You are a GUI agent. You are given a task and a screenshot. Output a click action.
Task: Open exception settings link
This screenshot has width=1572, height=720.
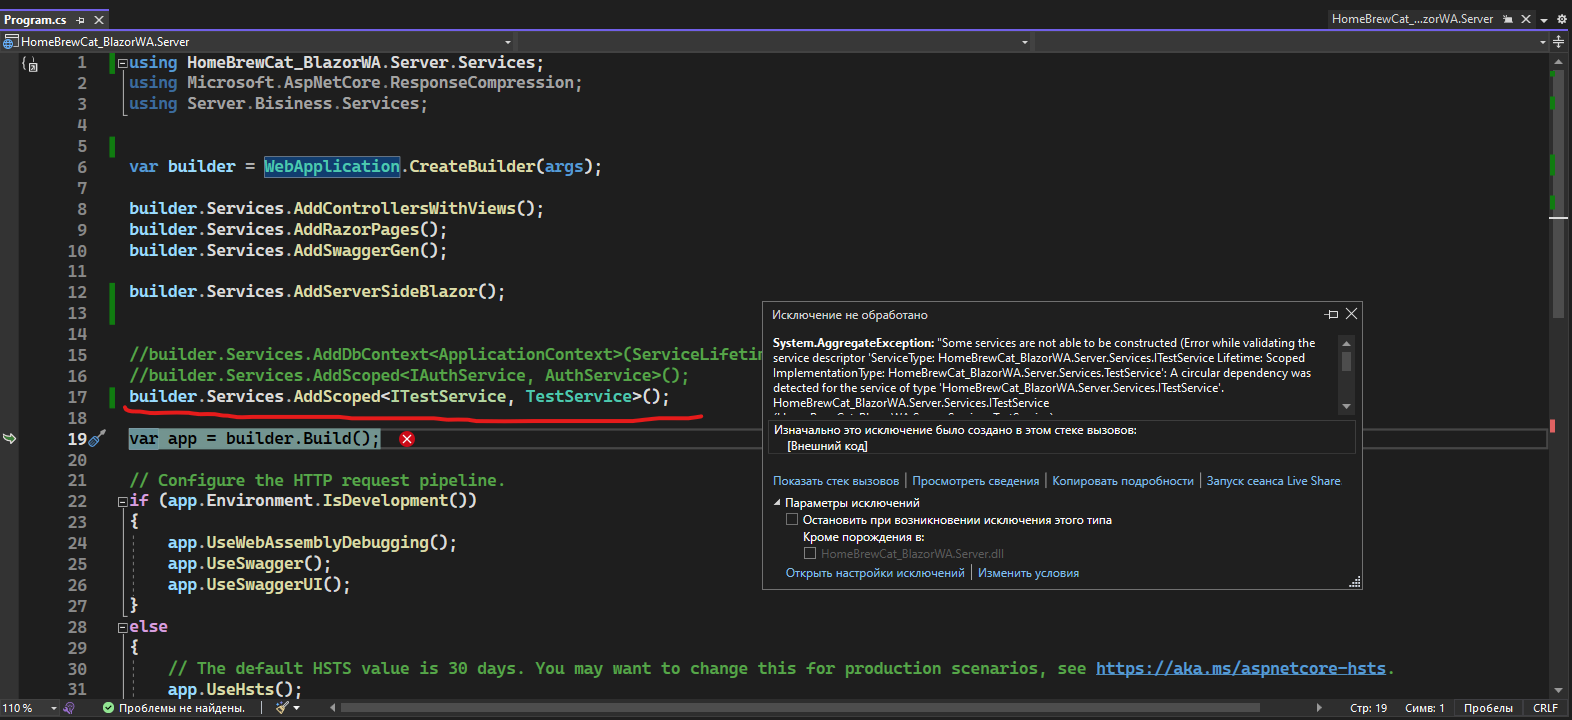pyautogui.click(x=875, y=573)
